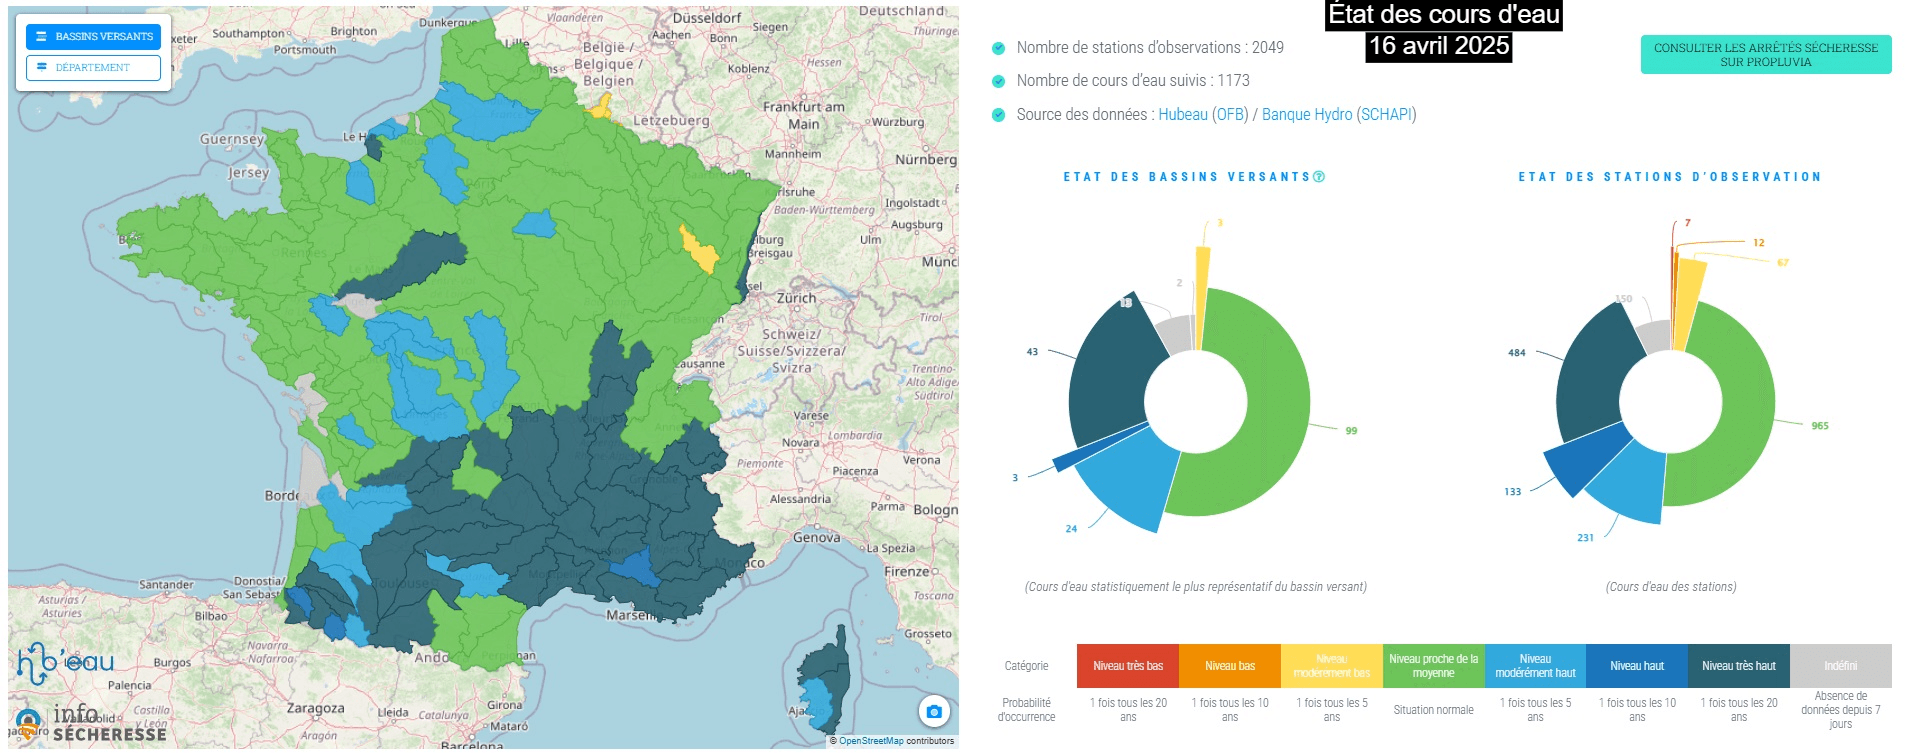Click the green Niveau proche de la moyenne swatch
1906x756 pixels.
tap(1433, 666)
